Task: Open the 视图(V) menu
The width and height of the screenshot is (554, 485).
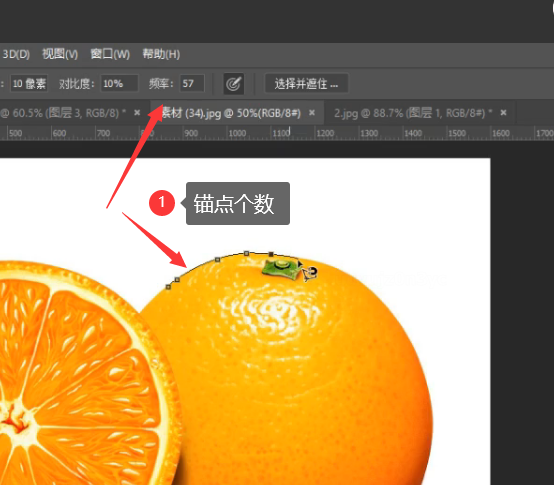Action: click(60, 54)
